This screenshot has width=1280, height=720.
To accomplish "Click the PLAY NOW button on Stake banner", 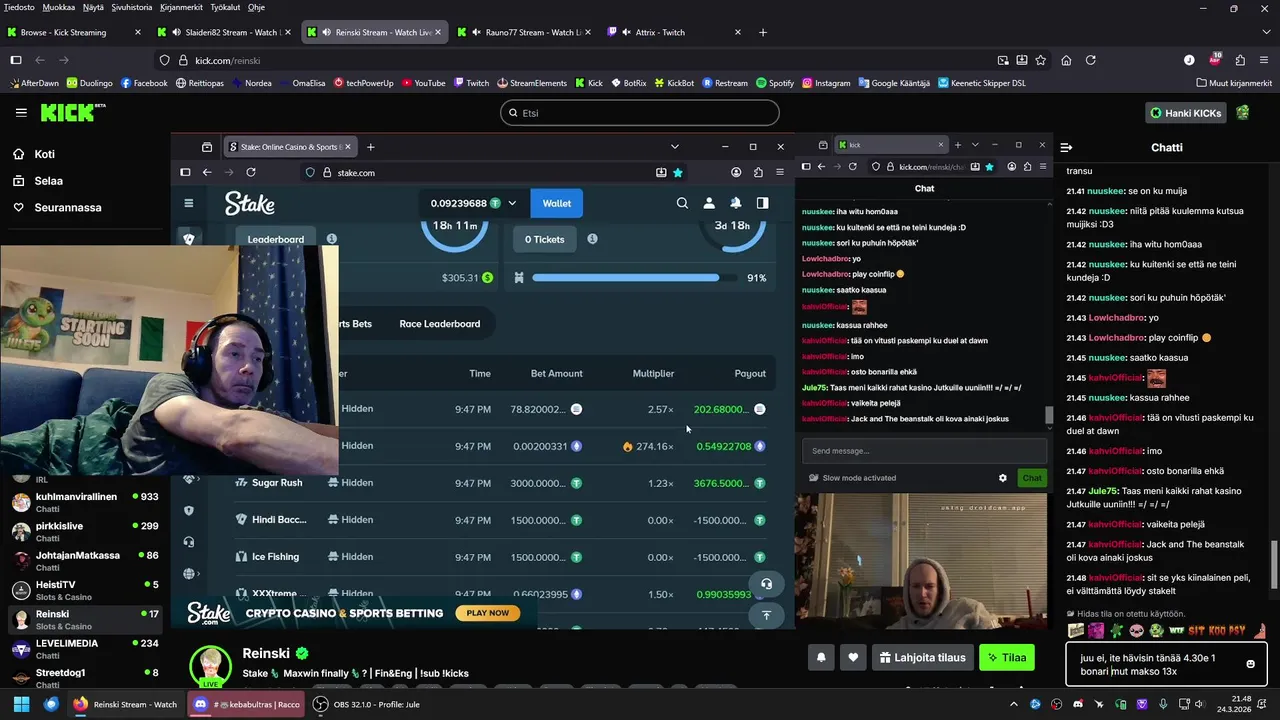I will (x=487, y=613).
